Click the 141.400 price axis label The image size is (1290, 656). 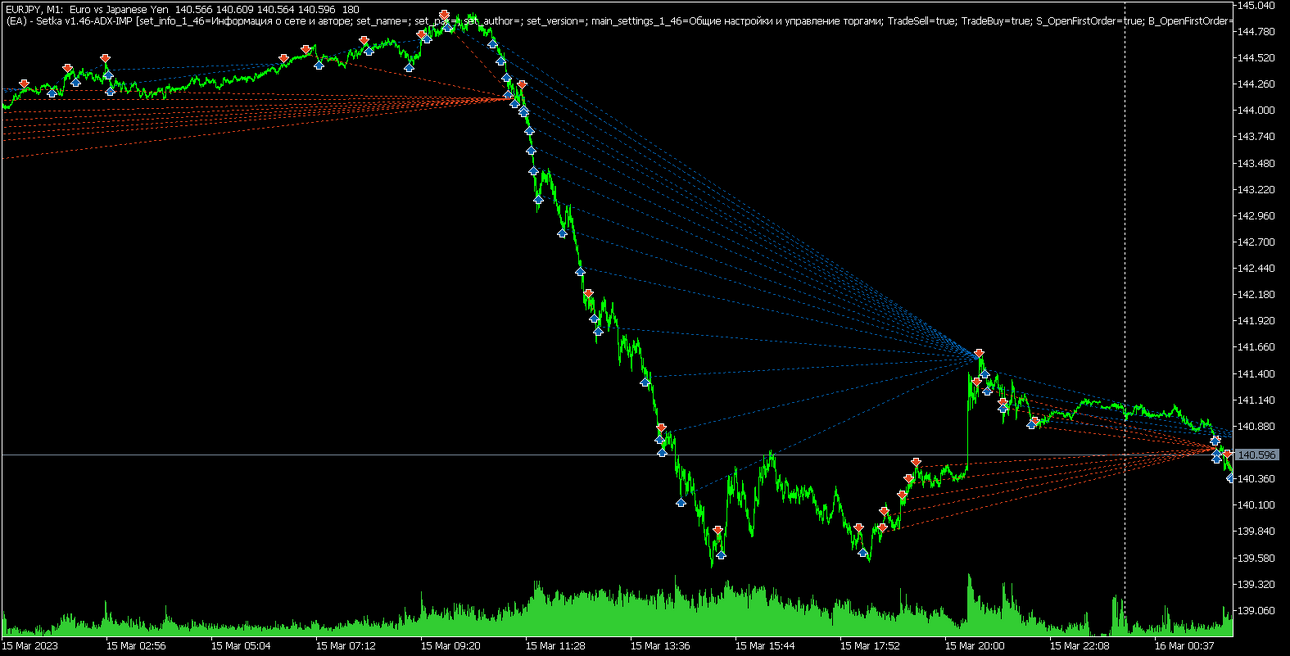click(1257, 373)
